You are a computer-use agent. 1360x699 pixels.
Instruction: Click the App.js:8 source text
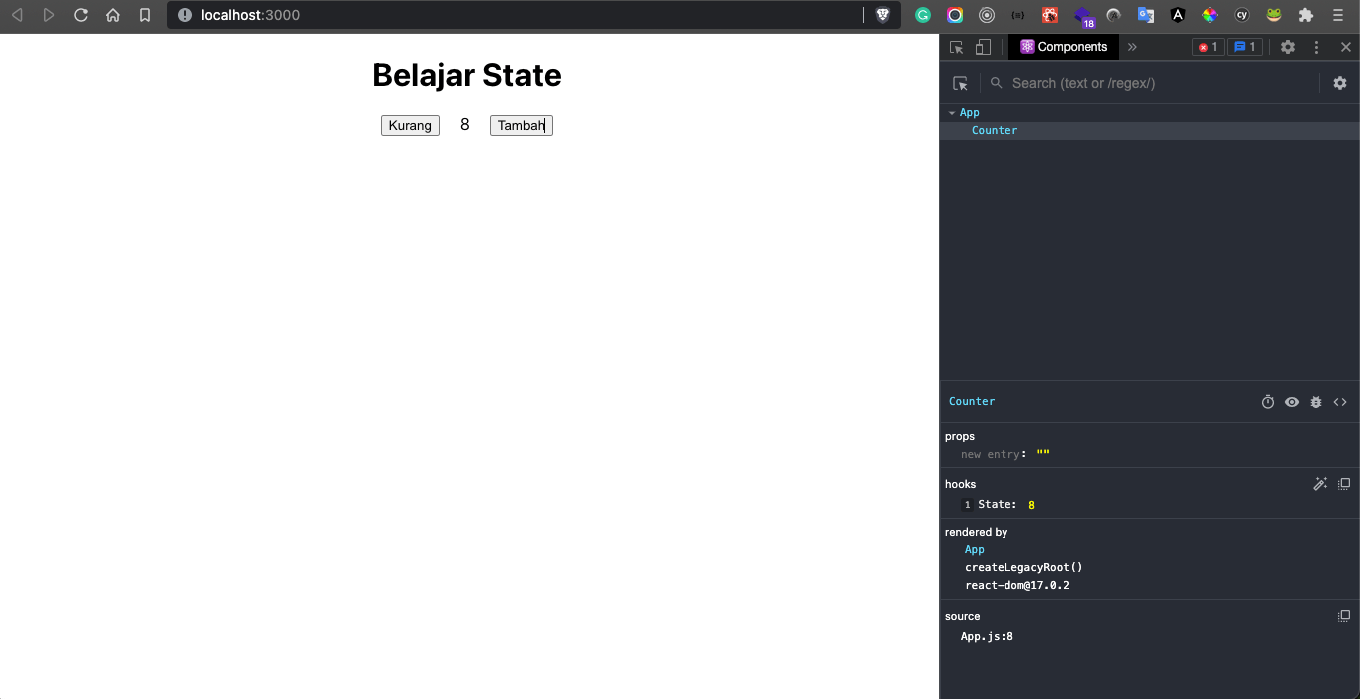(987, 636)
